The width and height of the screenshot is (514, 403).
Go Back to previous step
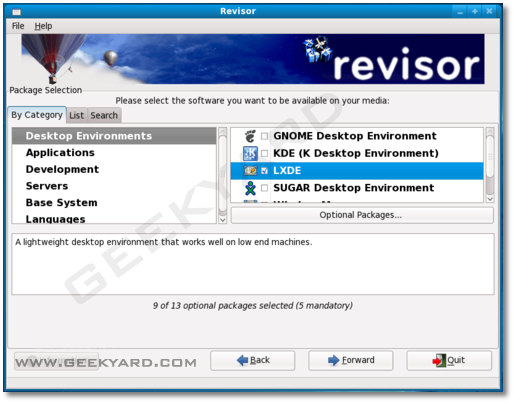(x=253, y=360)
